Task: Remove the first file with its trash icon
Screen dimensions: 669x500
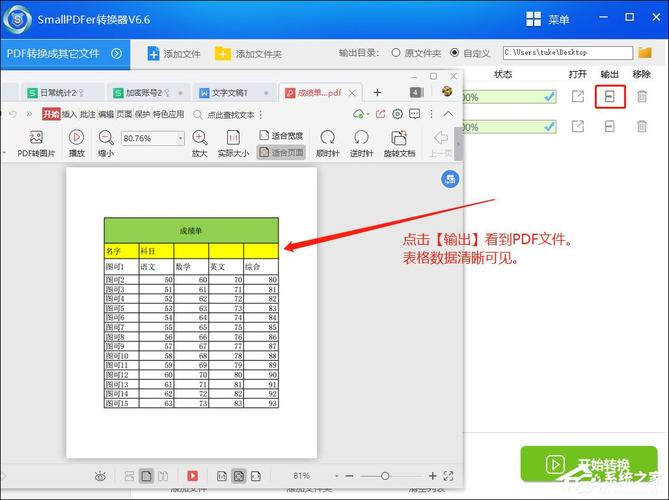Action: coord(642,96)
